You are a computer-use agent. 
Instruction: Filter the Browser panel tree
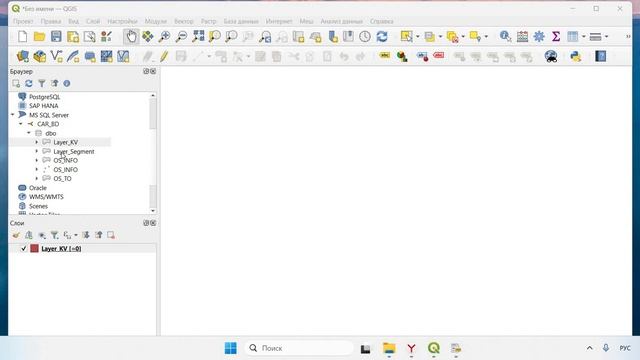click(42, 83)
